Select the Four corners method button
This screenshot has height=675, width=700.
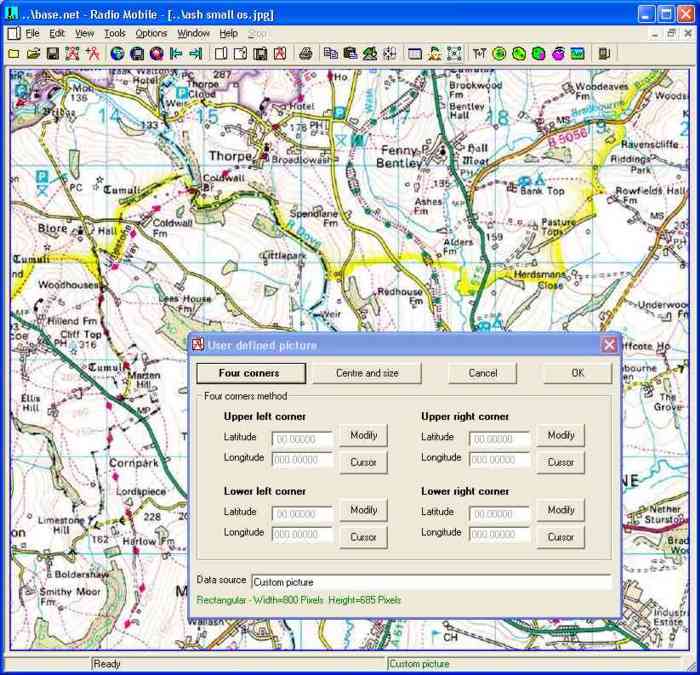251,373
